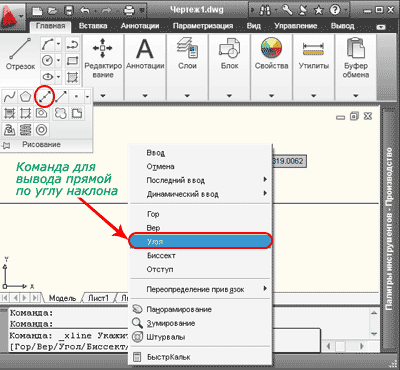The image size is (400, 370).
Task: Select the Wipeout tool
Action: [x=77, y=113]
